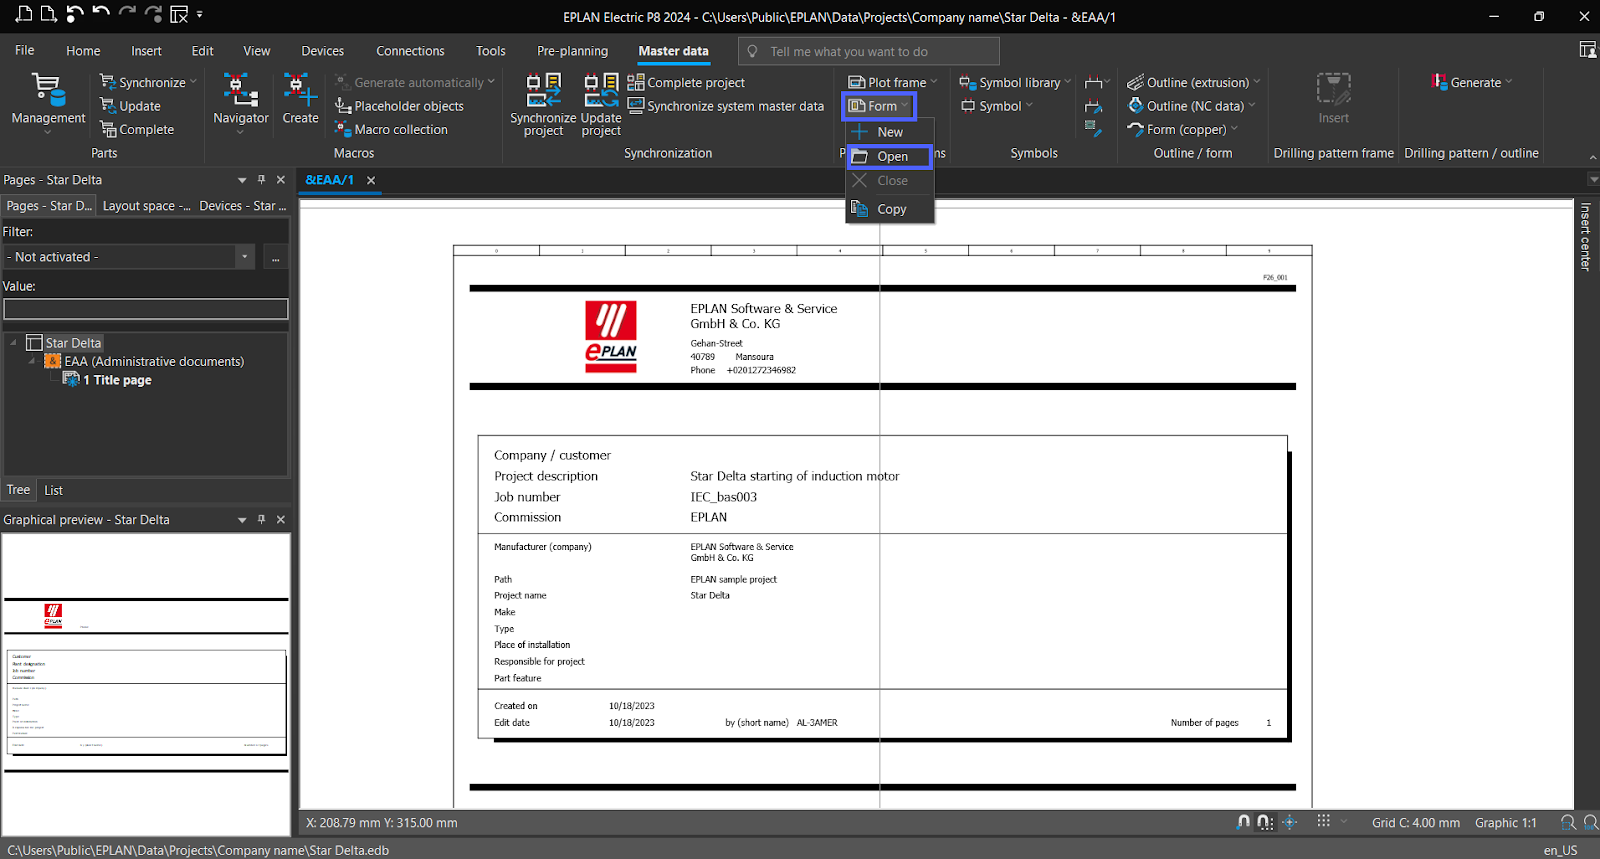Image resolution: width=1600 pixels, height=859 pixels.
Task: Switch to the Pre-planning ribbon tab
Action: point(572,51)
